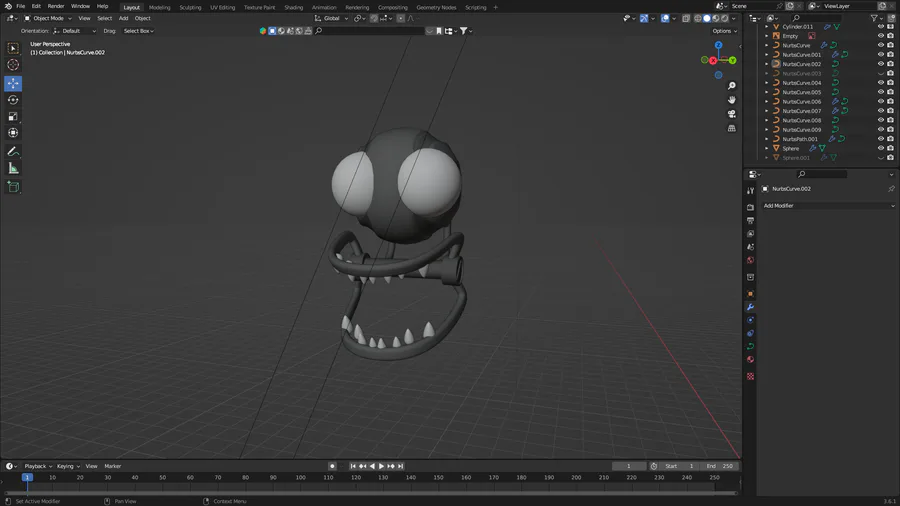Toggle Empty object visibility eye
Screen dimensions: 900x506
(x=880, y=36)
